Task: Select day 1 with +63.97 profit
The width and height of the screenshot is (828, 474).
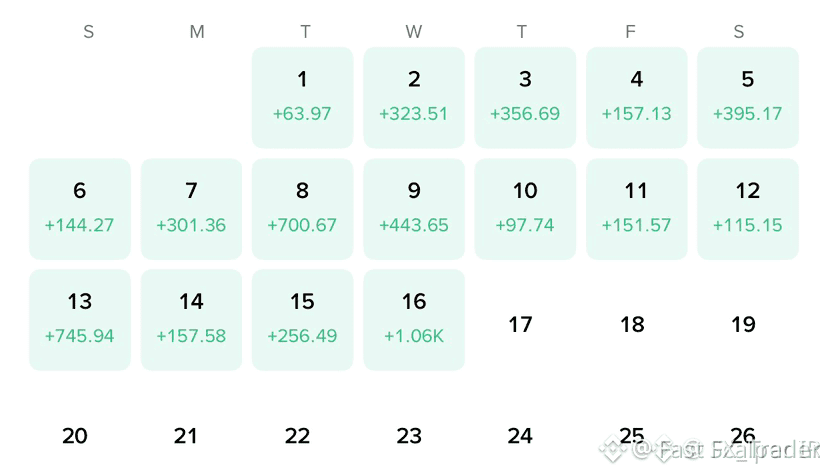Action: click(303, 98)
